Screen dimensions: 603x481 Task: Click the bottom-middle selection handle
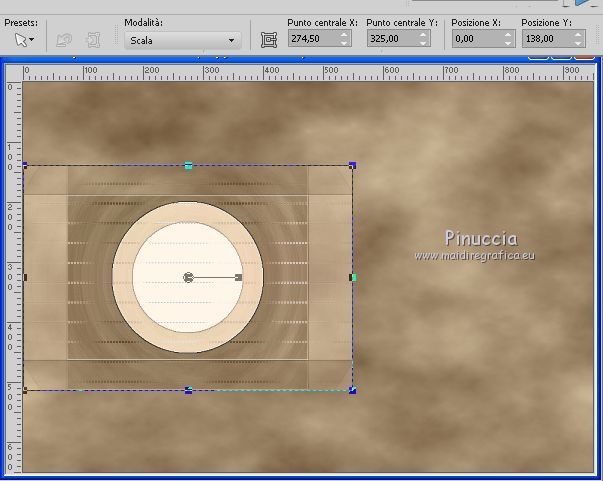click(188, 390)
